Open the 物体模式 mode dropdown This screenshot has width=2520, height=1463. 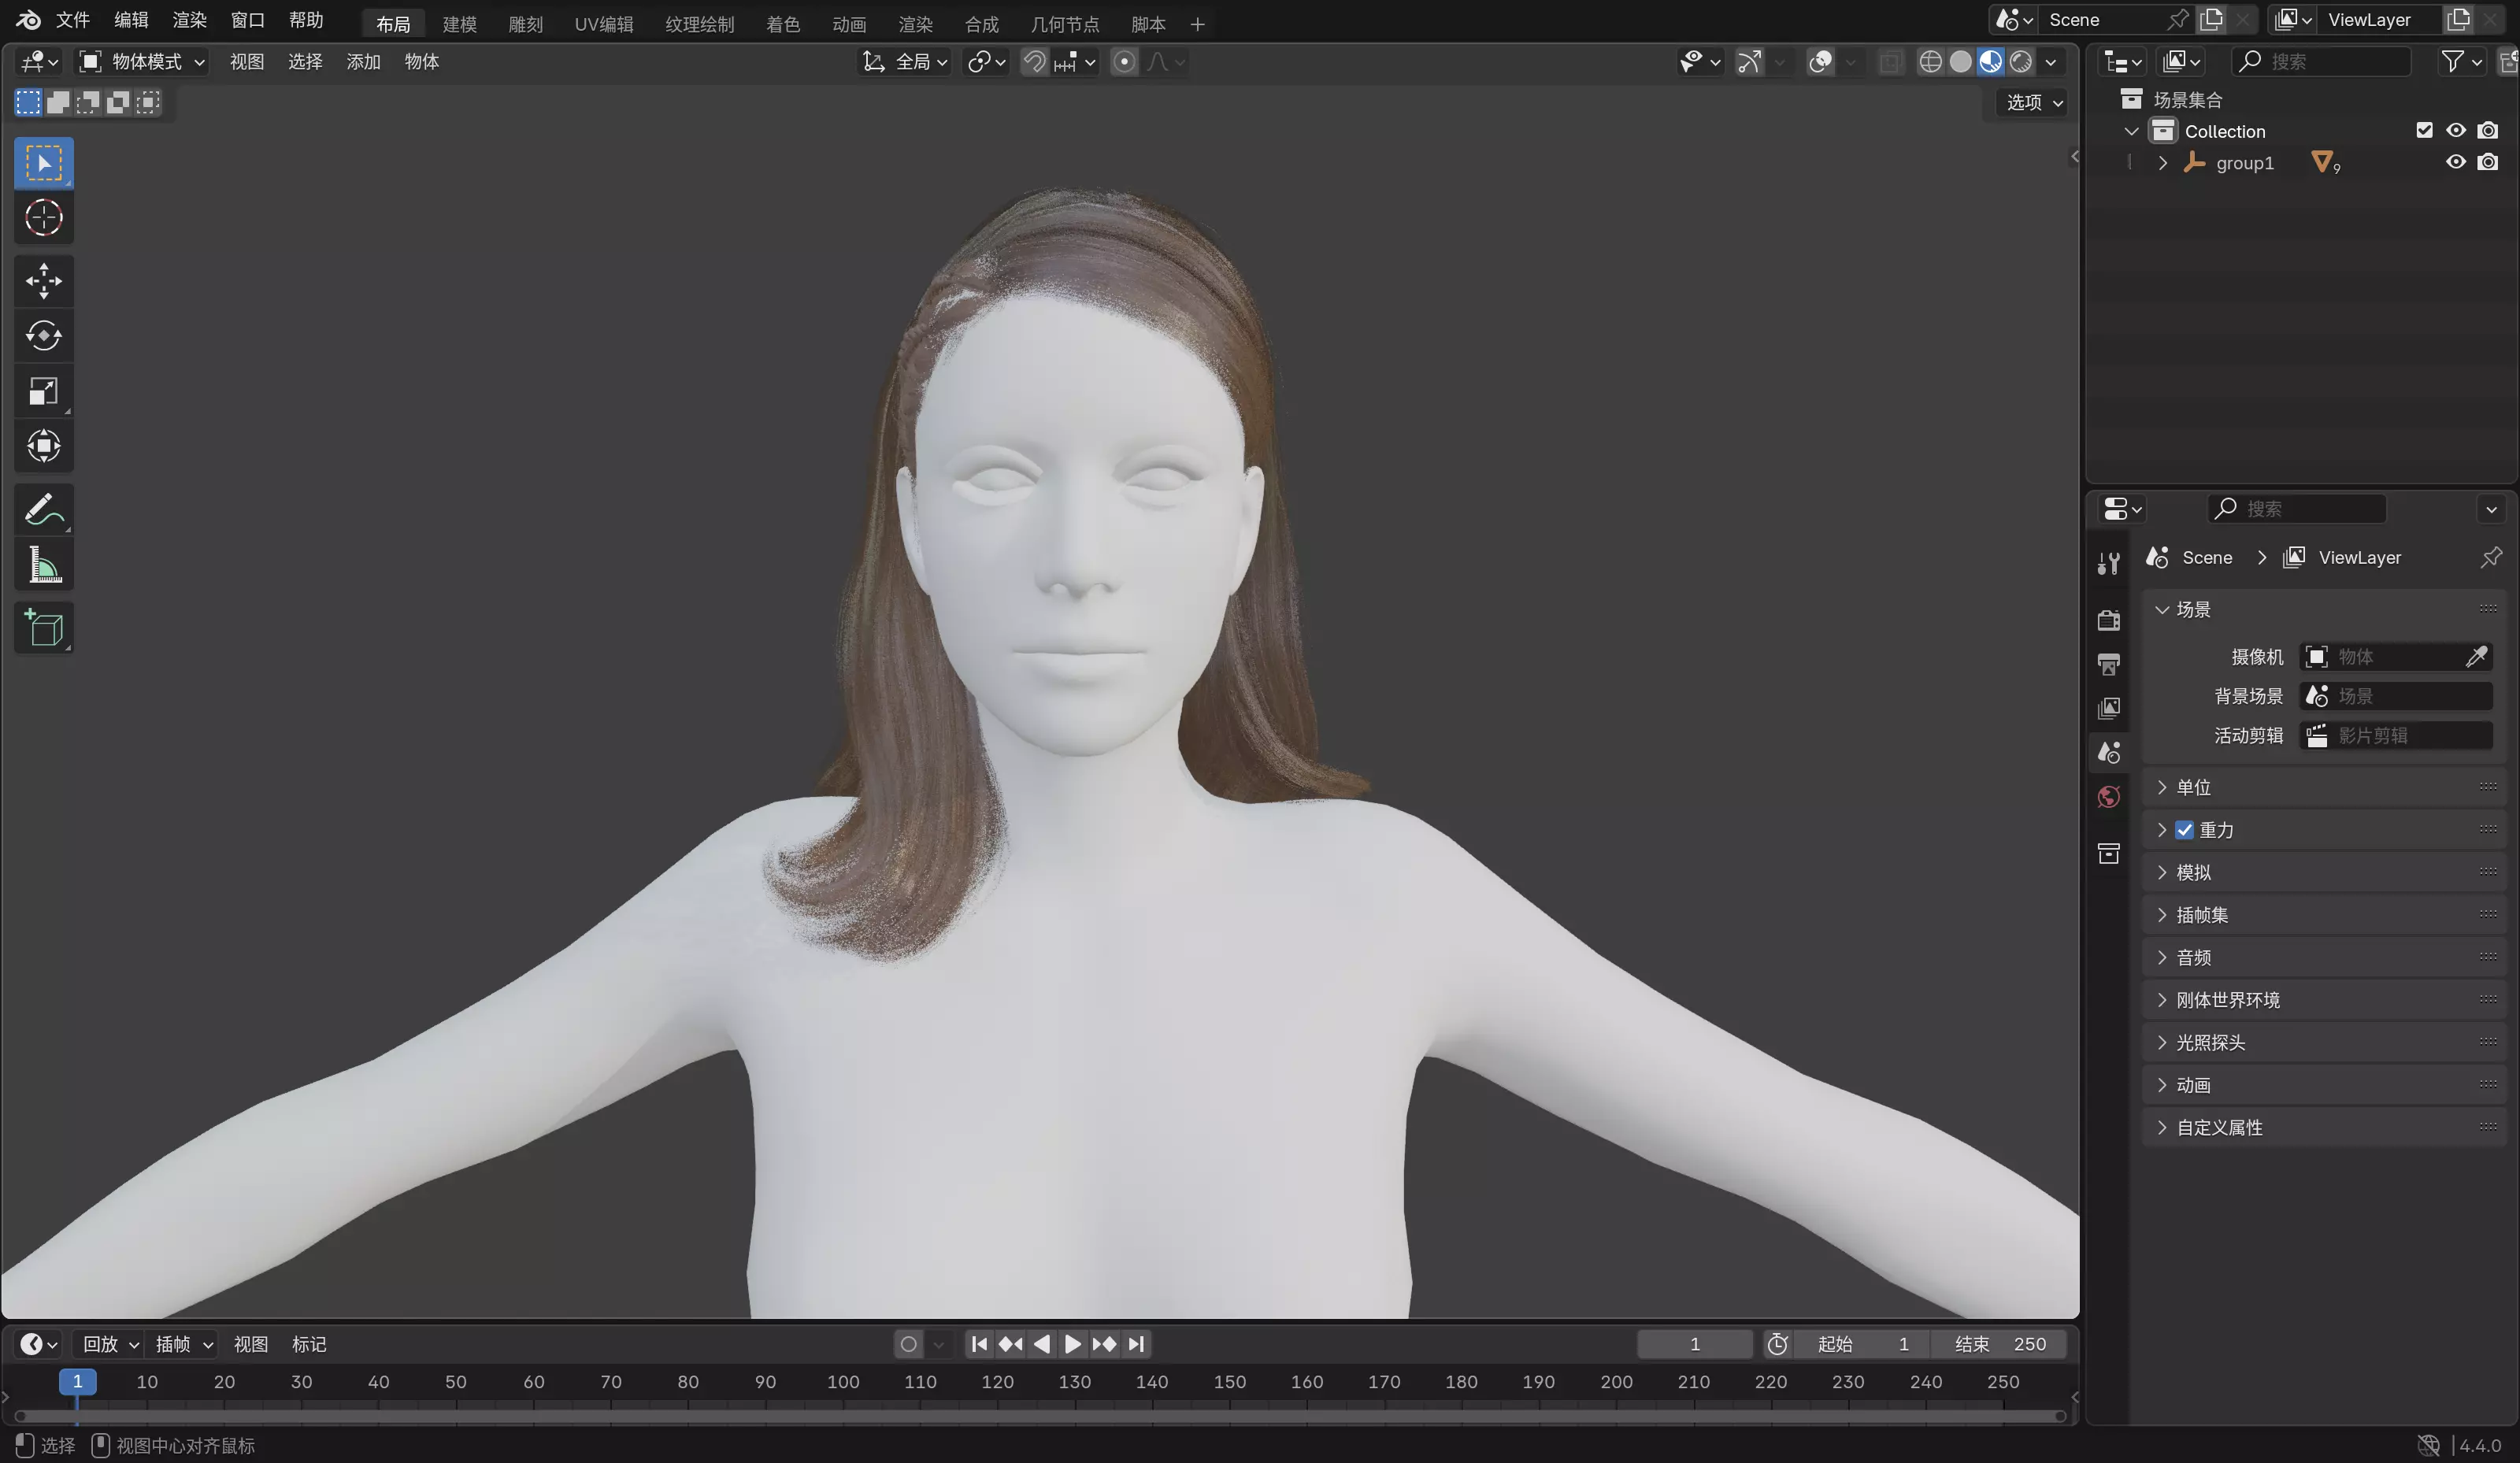point(142,62)
